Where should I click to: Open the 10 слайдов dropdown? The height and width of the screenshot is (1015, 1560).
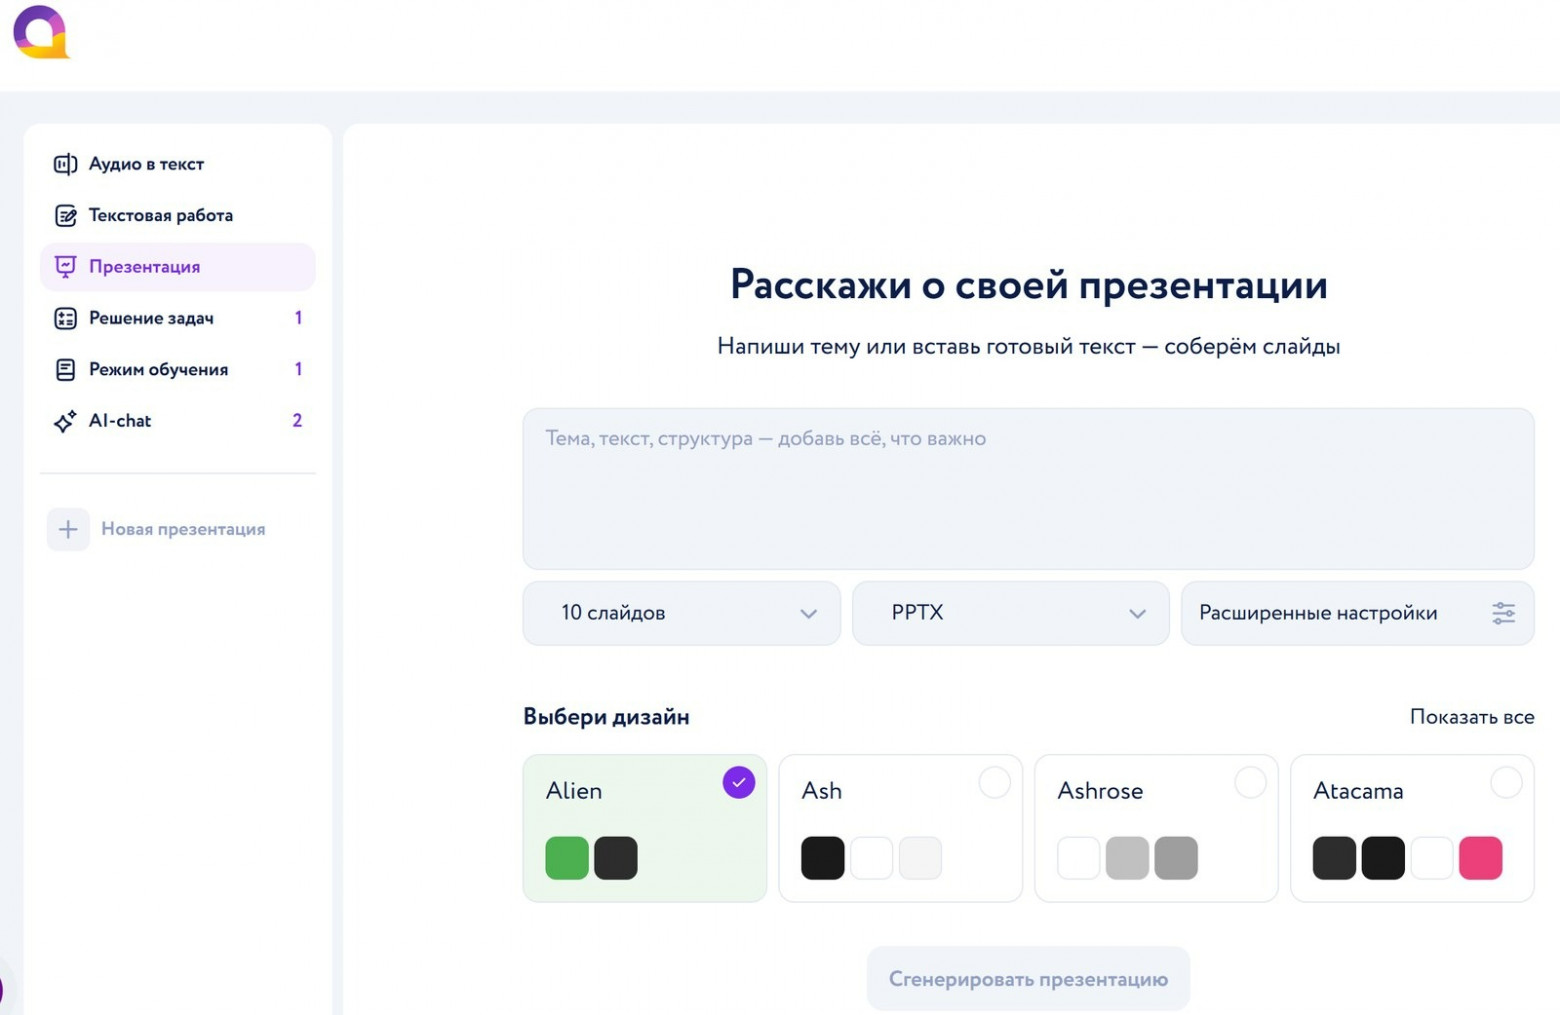681,613
